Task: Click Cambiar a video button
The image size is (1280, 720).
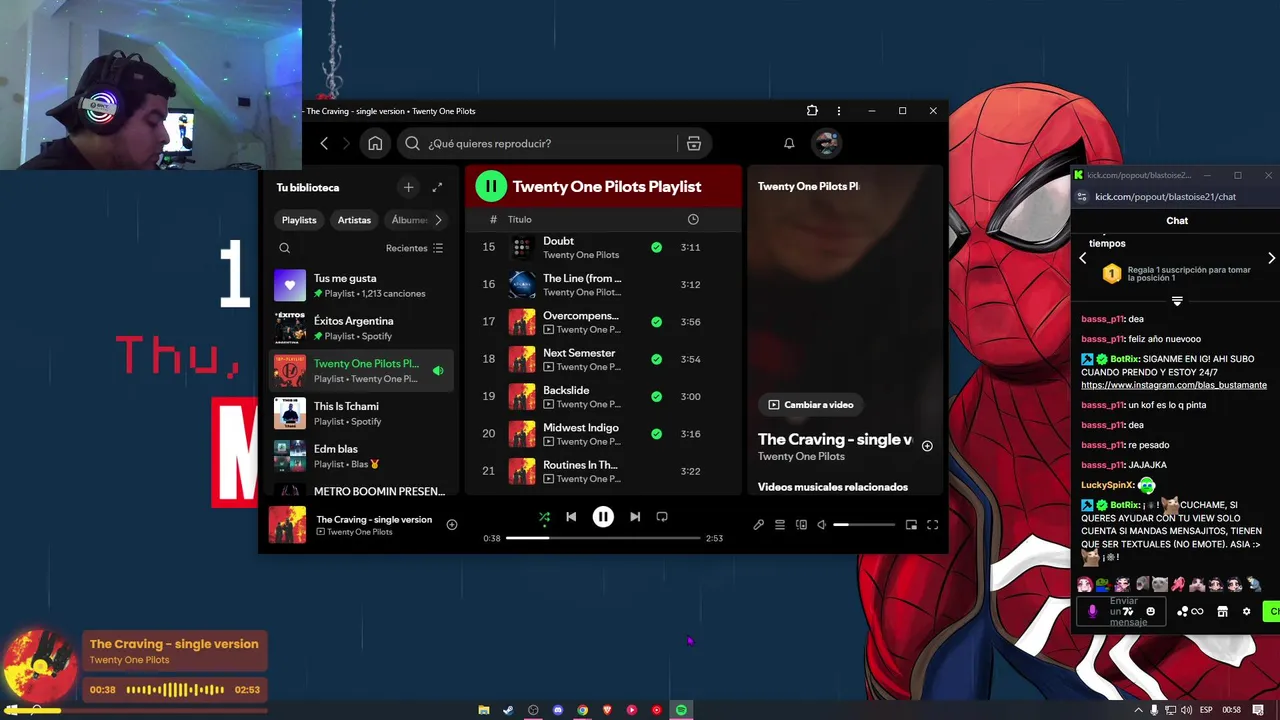Action: [811, 404]
